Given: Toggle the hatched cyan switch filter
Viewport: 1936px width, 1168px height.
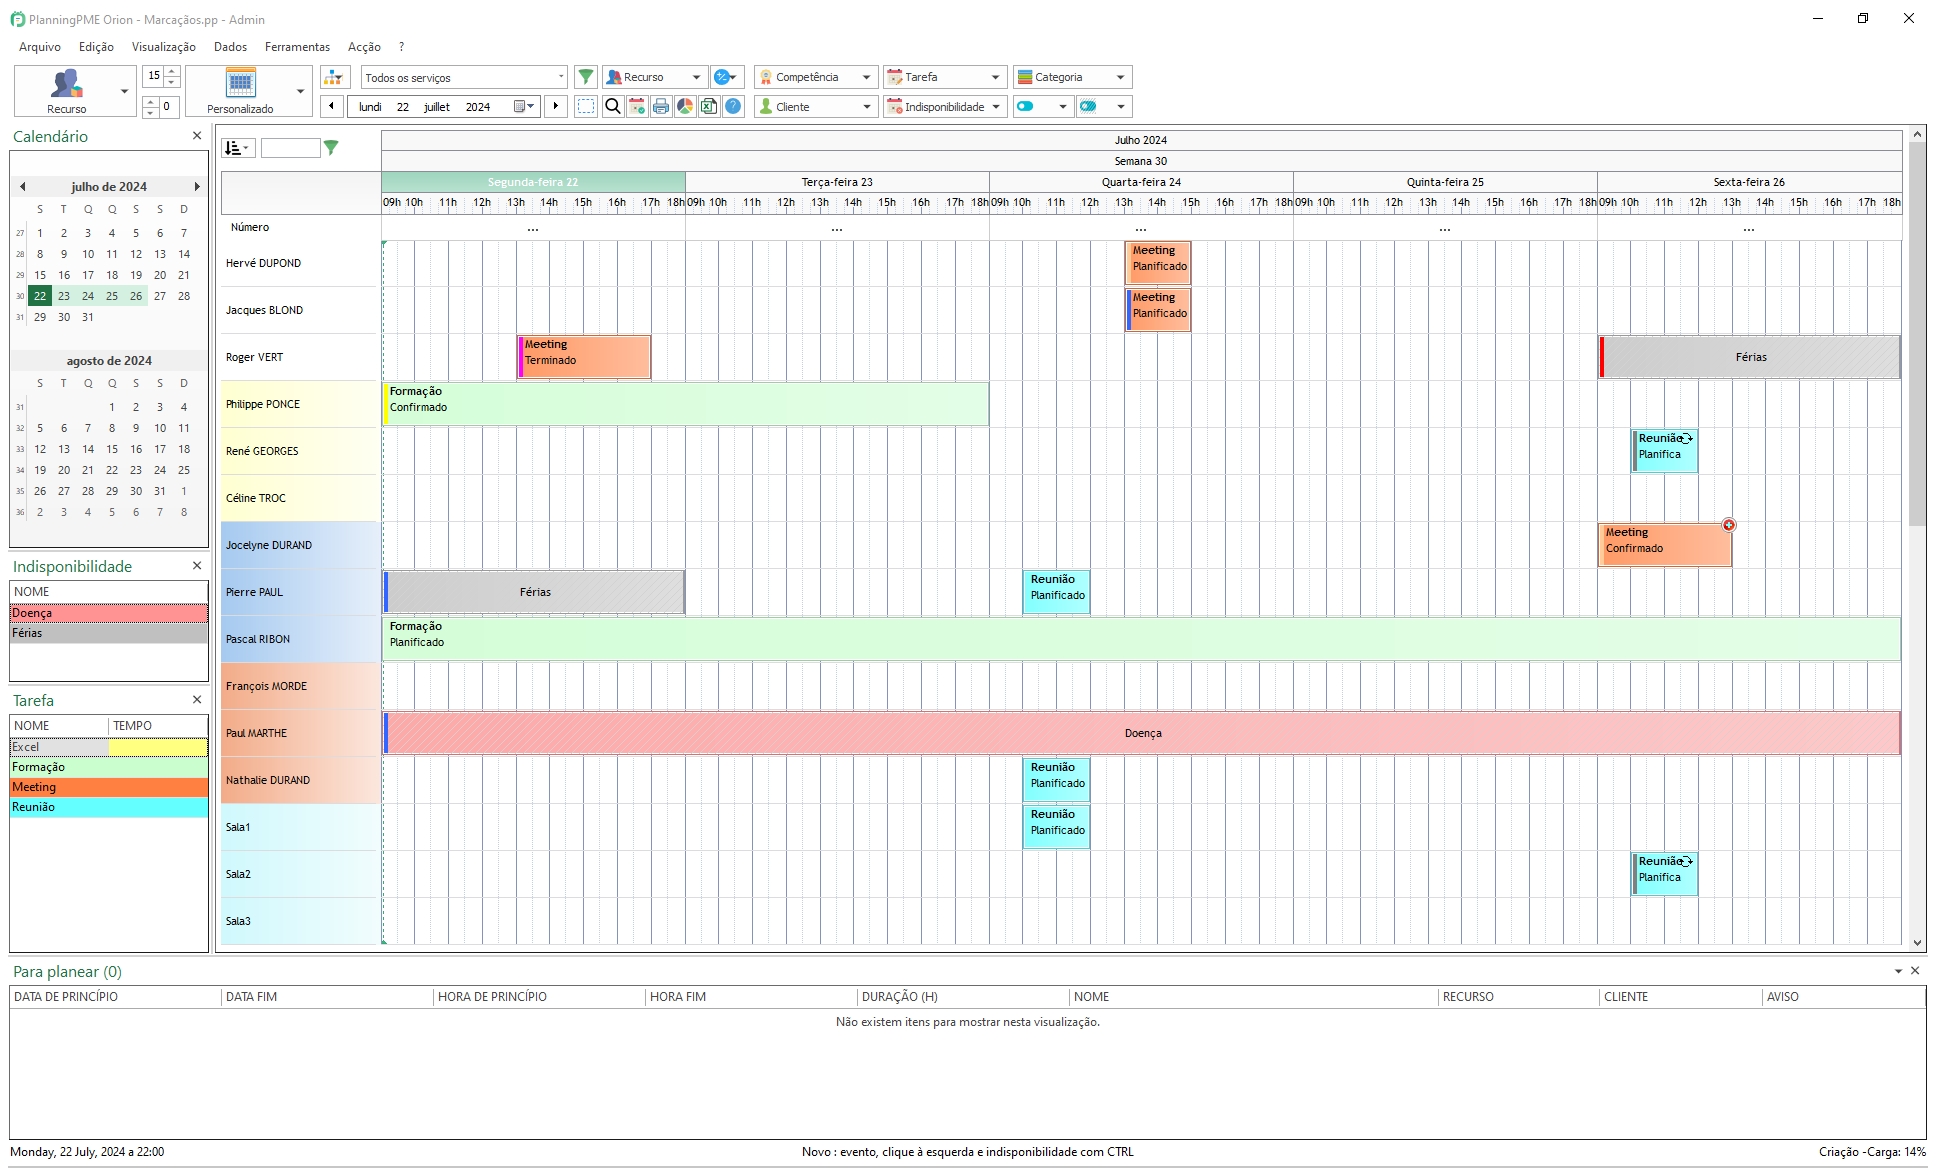Looking at the screenshot, I should pyautogui.click(x=1103, y=106).
